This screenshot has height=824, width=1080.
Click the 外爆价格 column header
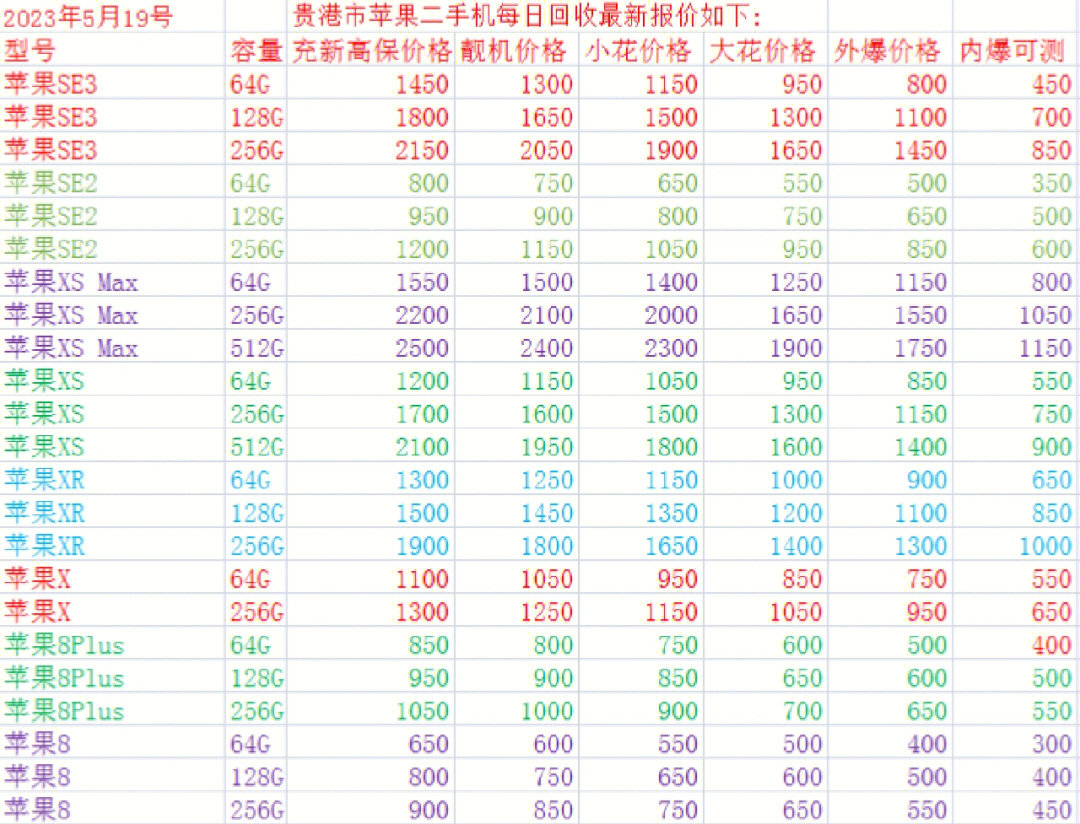click(887, 50)
